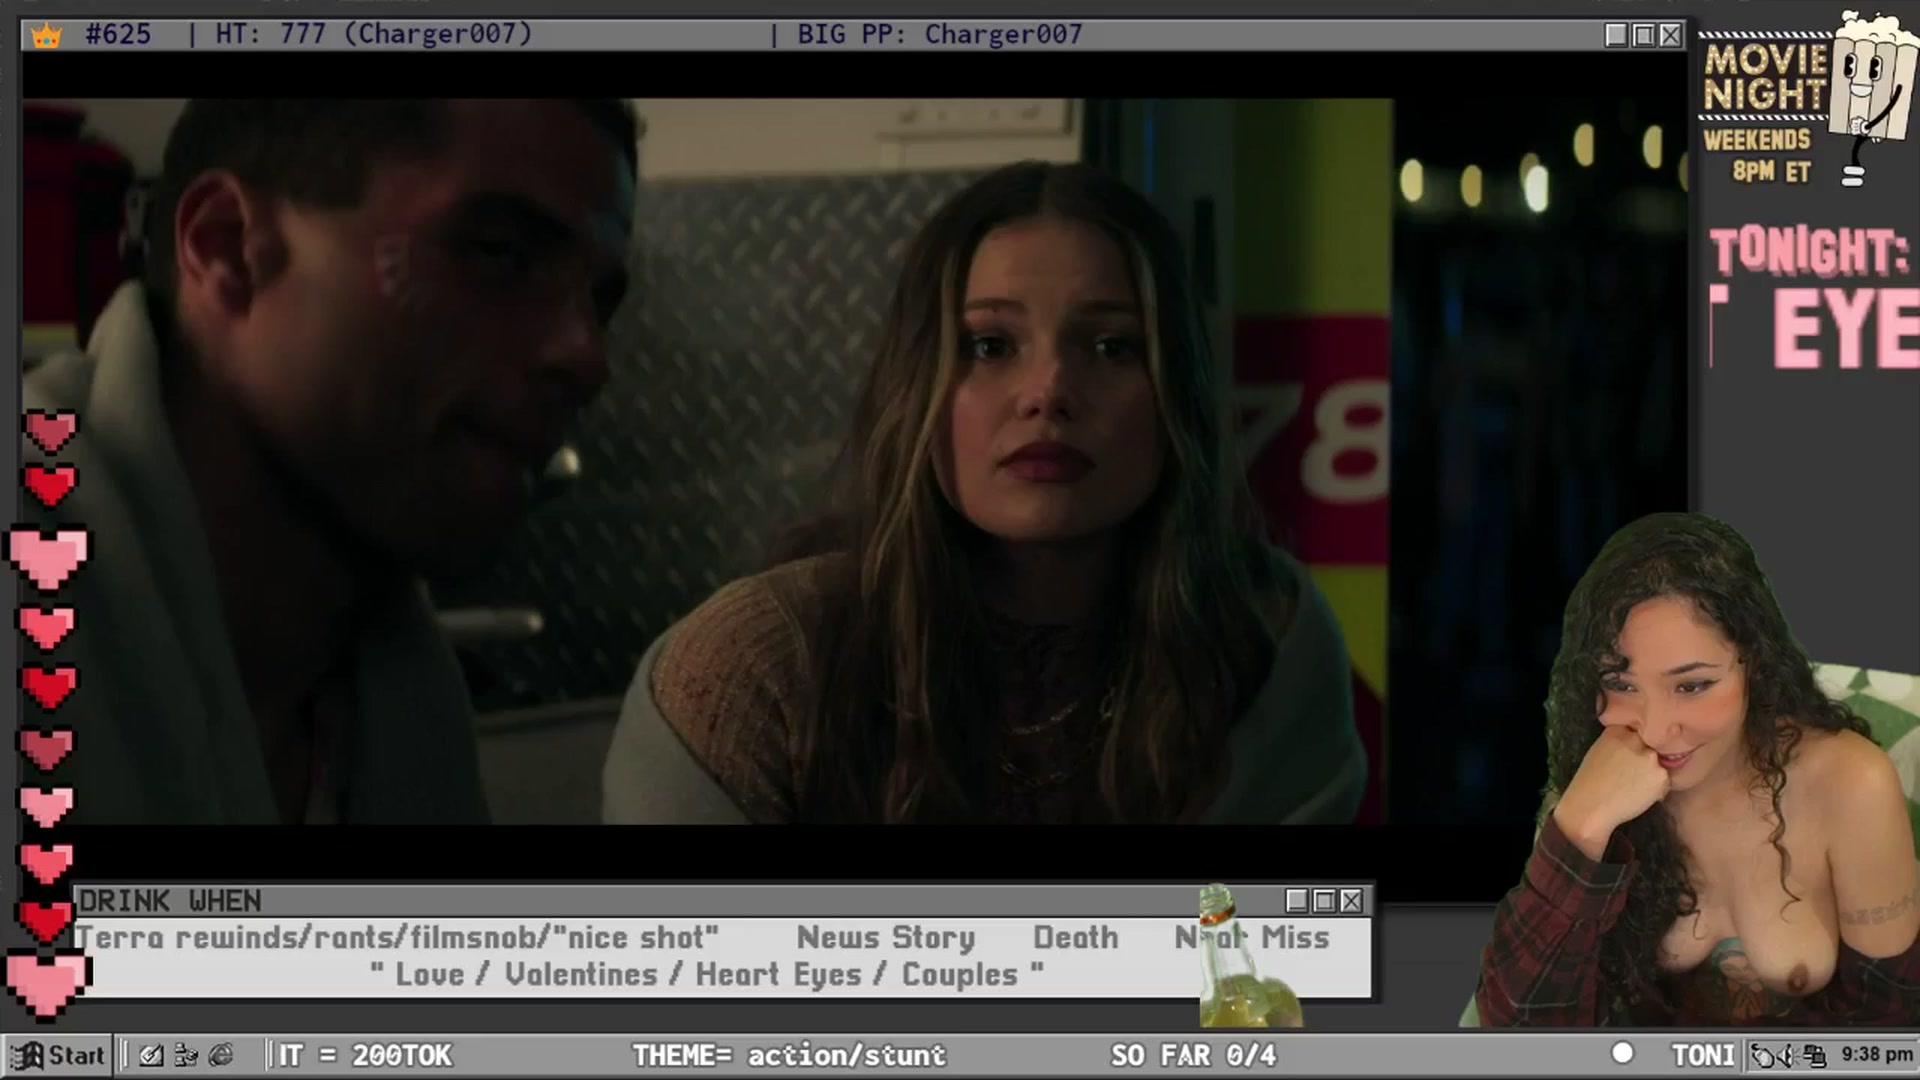The height and width of the screenshot is (1080, 1920).
Task: Click "HT: 777 (Charger007)" in title bar
Action: click(x=374, y=35)
